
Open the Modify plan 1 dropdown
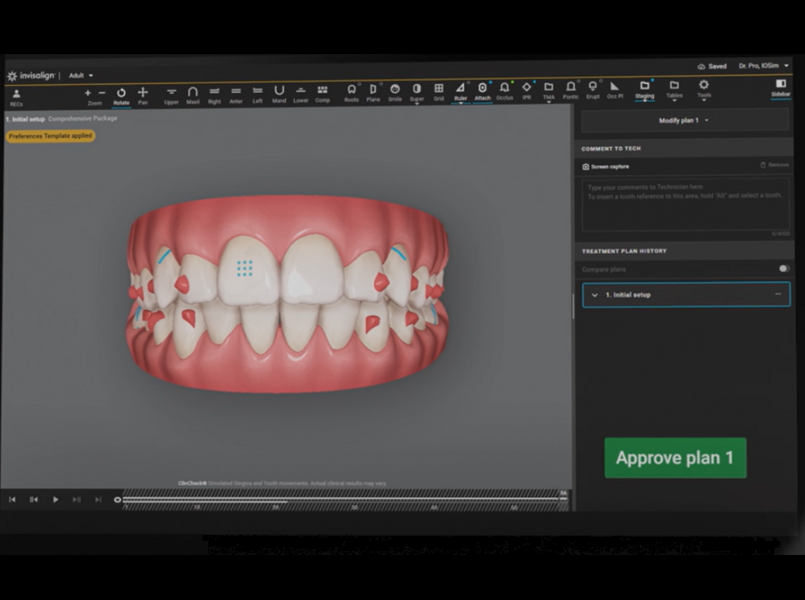click(684, 120)
